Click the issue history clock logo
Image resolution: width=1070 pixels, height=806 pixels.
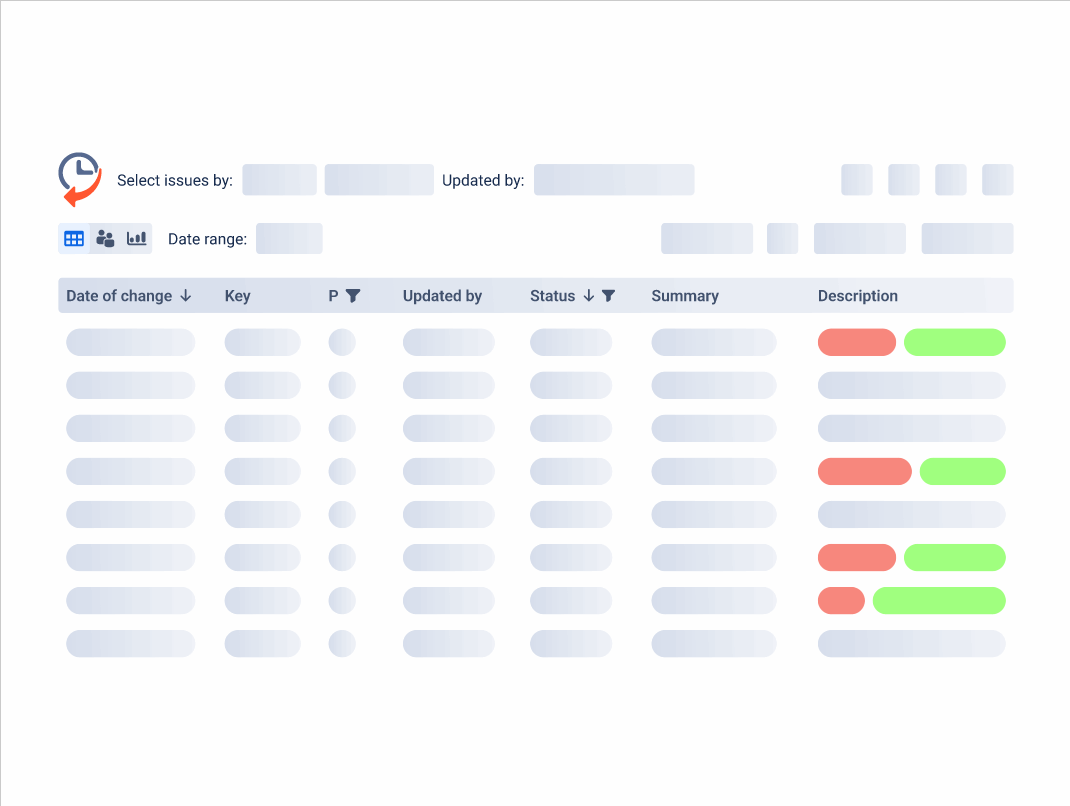tap(80, 178)
